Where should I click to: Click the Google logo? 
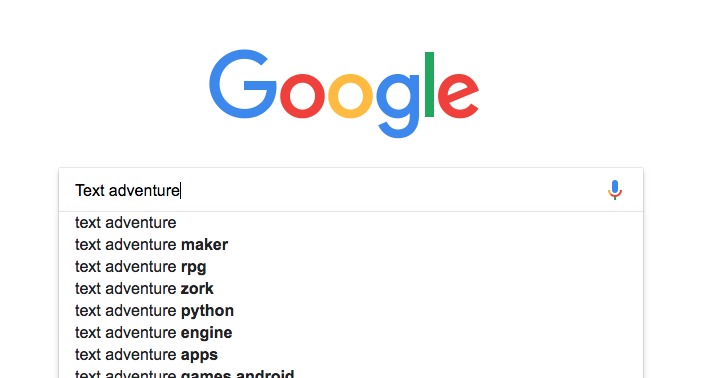pyautogui.click(x=344, y=93)
